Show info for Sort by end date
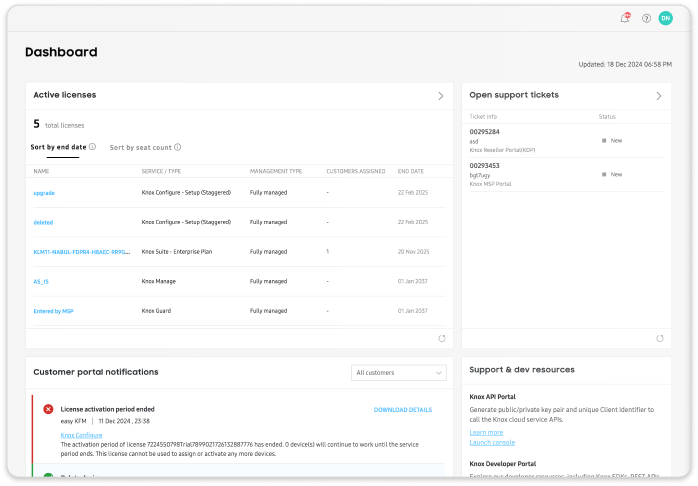The height and width of the screenshot is (486, 698). coord(92,146)
